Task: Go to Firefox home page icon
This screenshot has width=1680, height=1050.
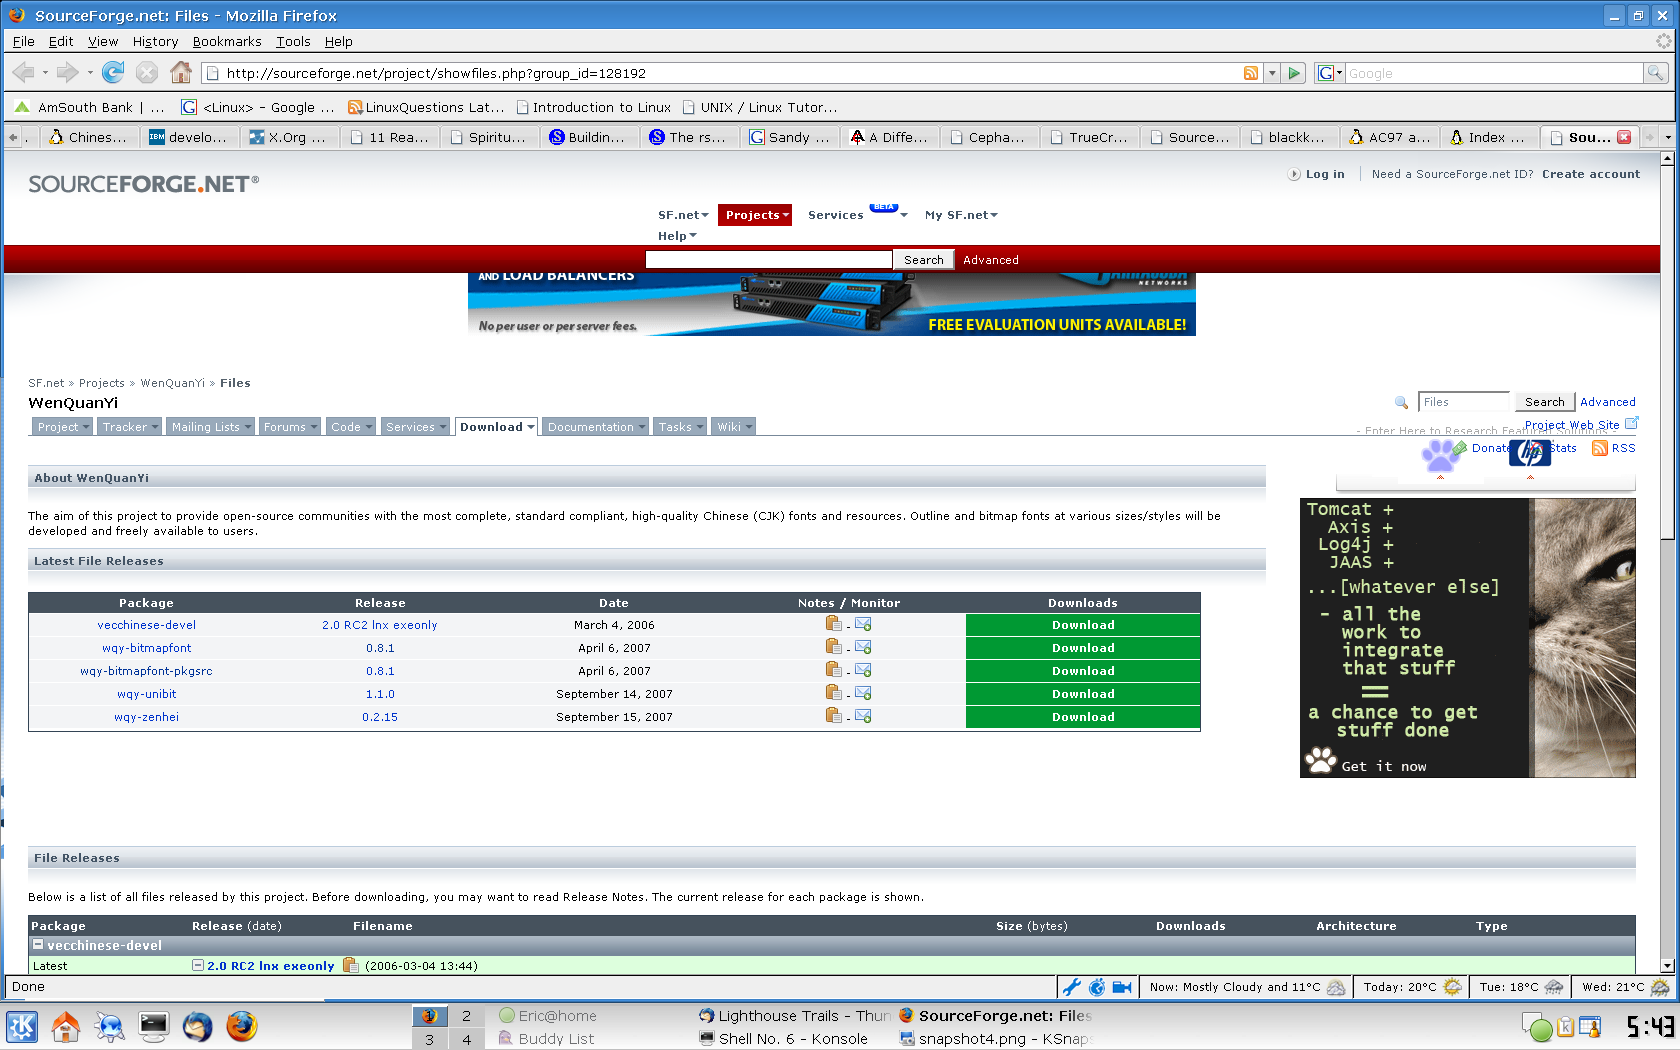Action: pos(181,72)
